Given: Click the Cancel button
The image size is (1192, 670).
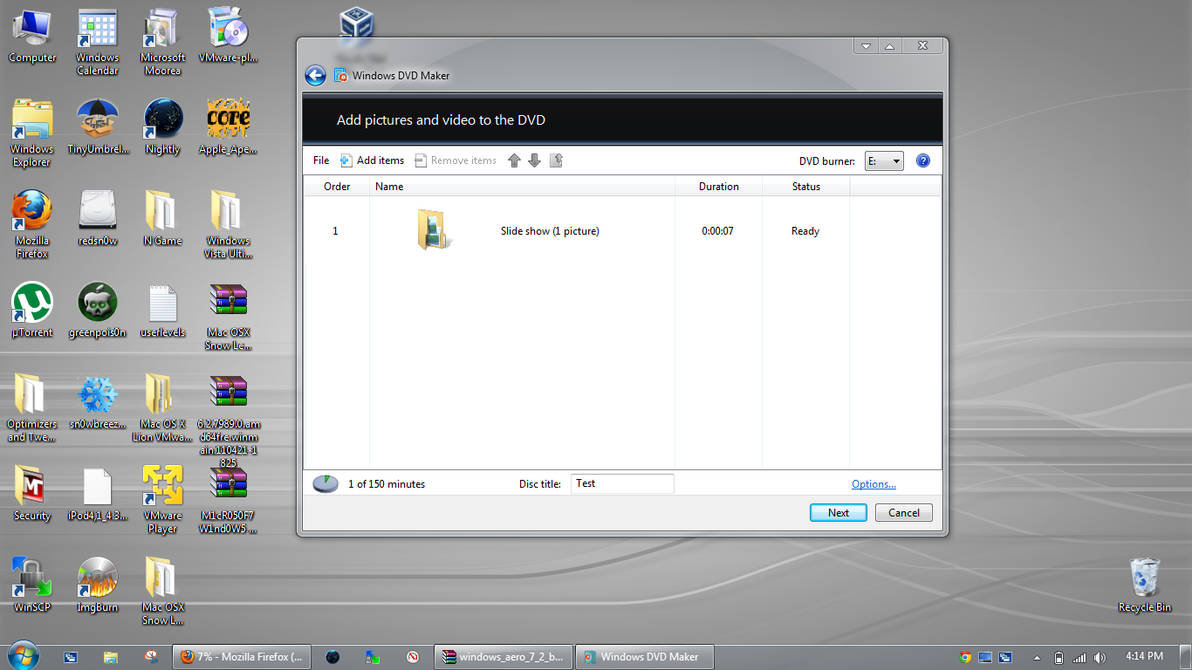Looking at the screenshot, I should 903,512.
